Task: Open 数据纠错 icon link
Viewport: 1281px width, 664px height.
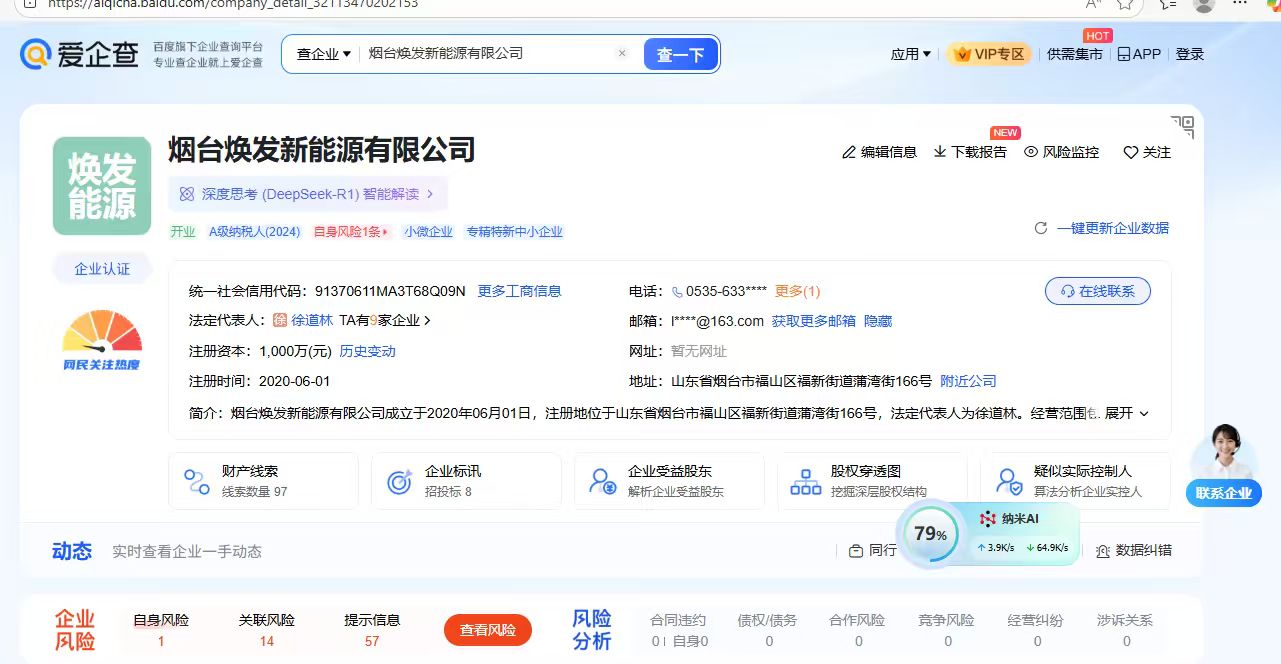Action: click(1103, 551)
